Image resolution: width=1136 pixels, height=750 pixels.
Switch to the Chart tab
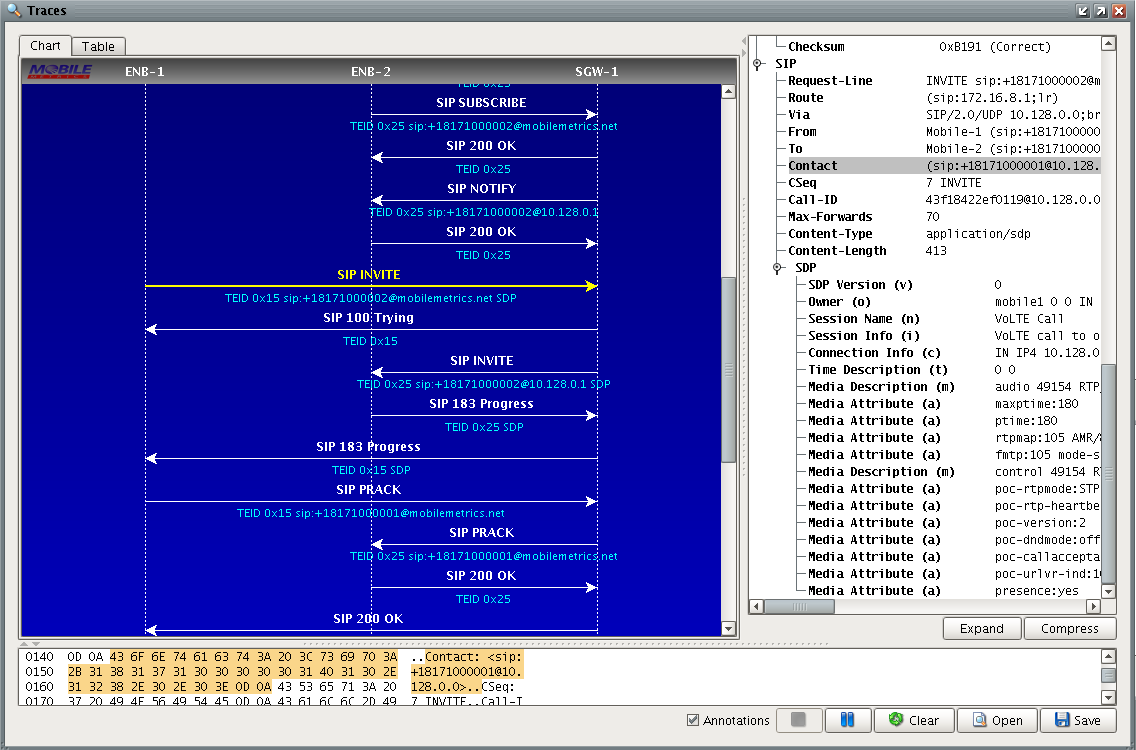[x=45, y=46]
